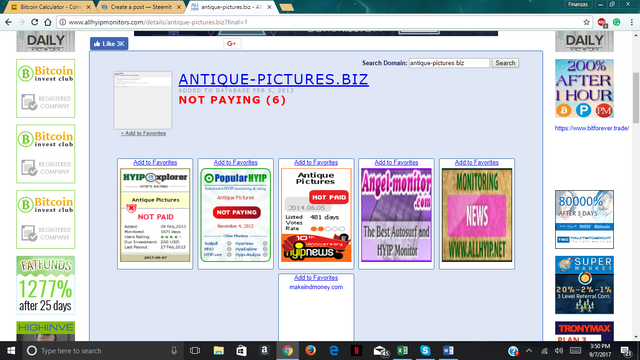Bookmark this page with the star
This screenshot has height=360, width=640.
pos(587,22)
